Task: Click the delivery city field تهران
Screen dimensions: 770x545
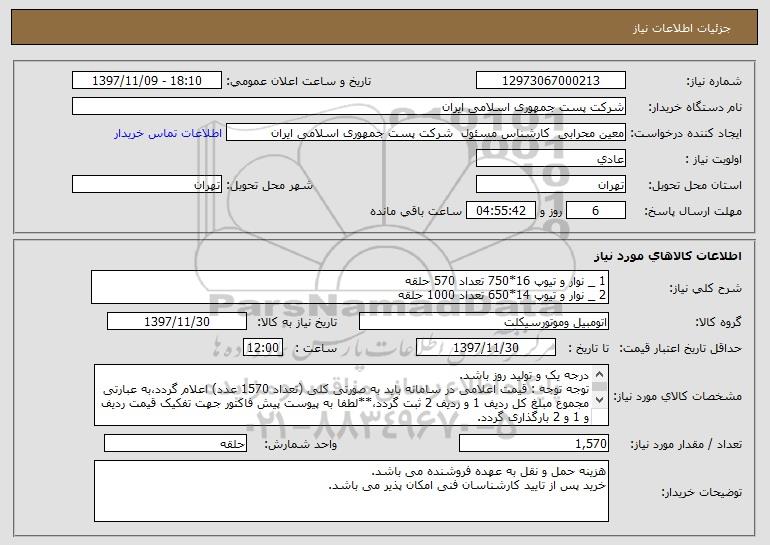Action: [147, 185]
